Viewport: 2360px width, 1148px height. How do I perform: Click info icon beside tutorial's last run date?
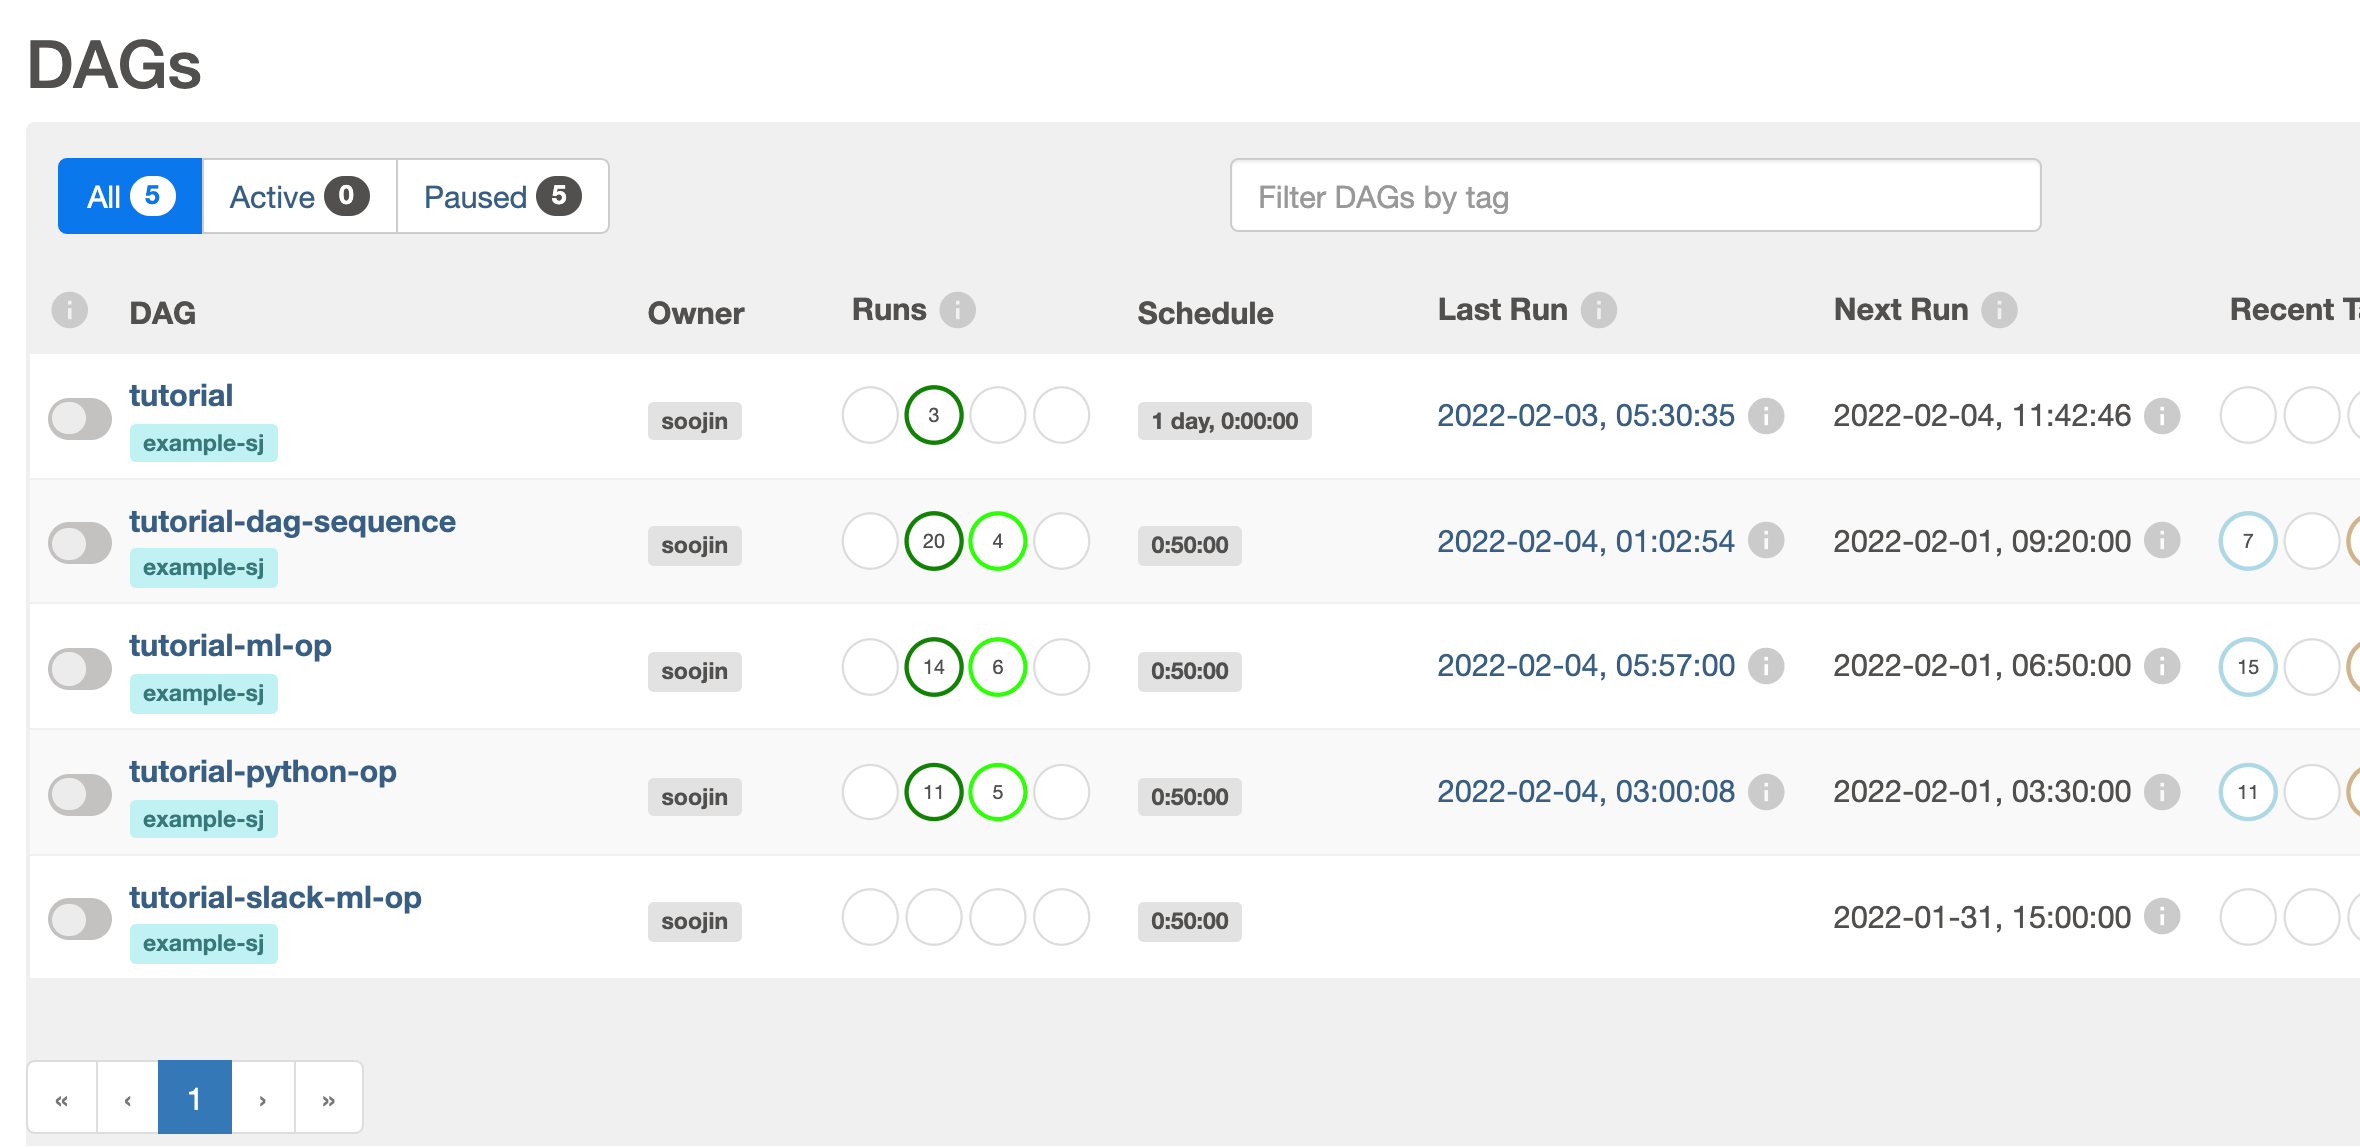[x=1765, y=416]
